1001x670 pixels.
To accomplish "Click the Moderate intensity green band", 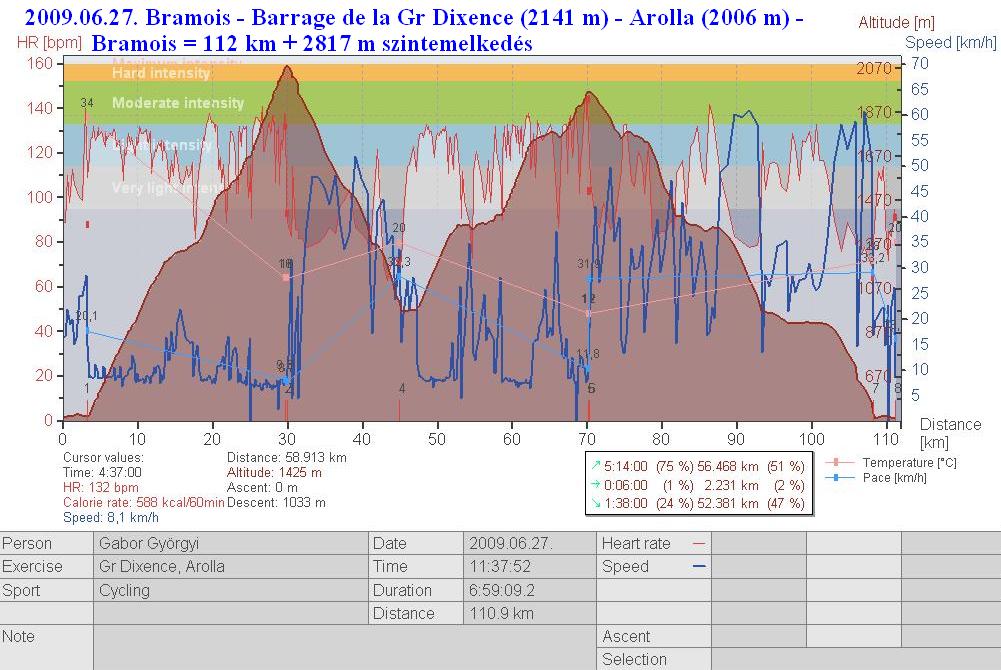I will click(480, 103).
